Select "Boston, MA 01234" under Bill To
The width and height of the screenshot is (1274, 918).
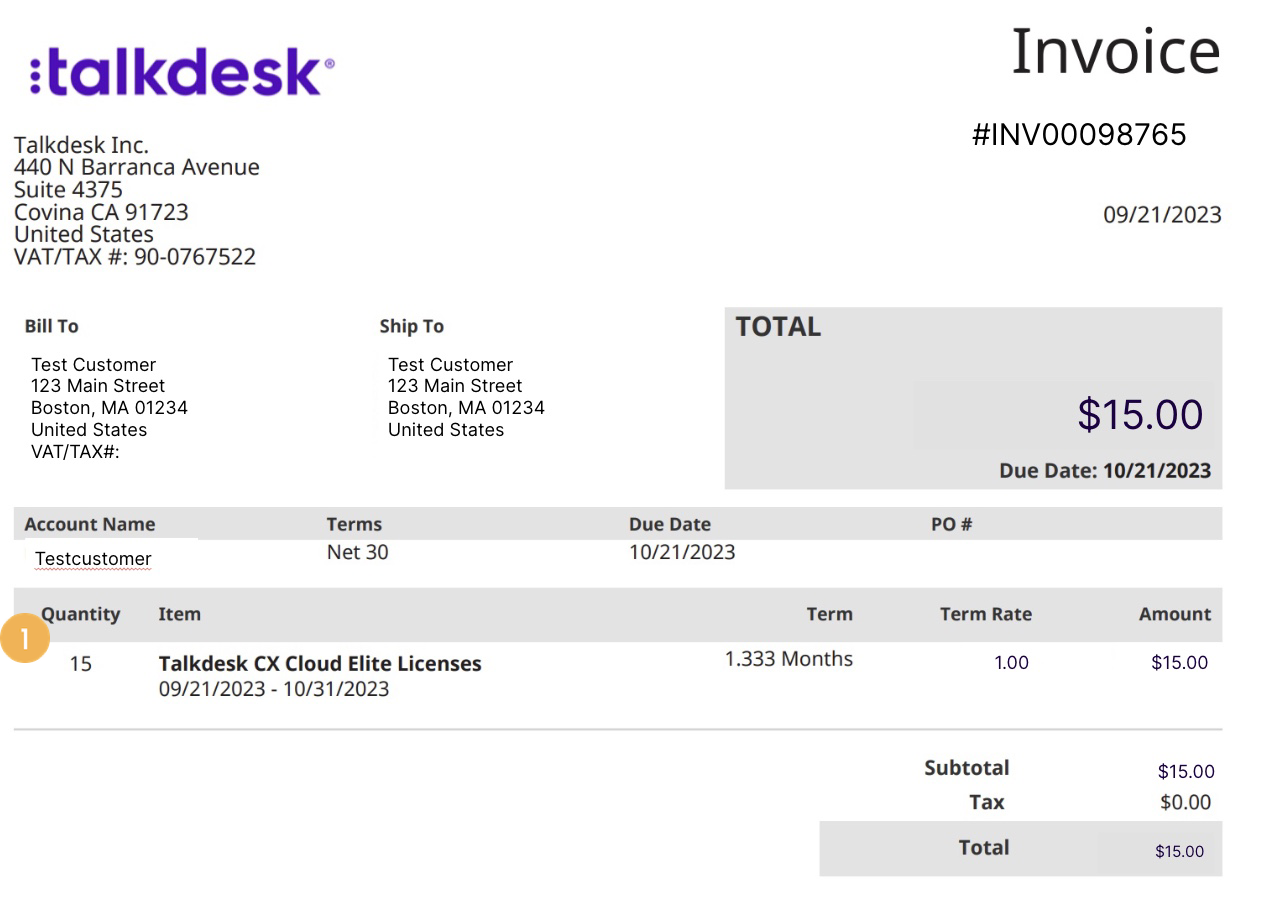109,408
